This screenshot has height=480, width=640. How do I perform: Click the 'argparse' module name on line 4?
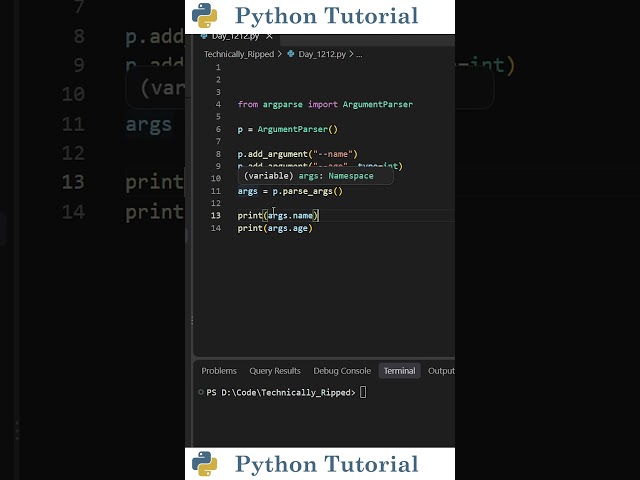coord(282,104)
